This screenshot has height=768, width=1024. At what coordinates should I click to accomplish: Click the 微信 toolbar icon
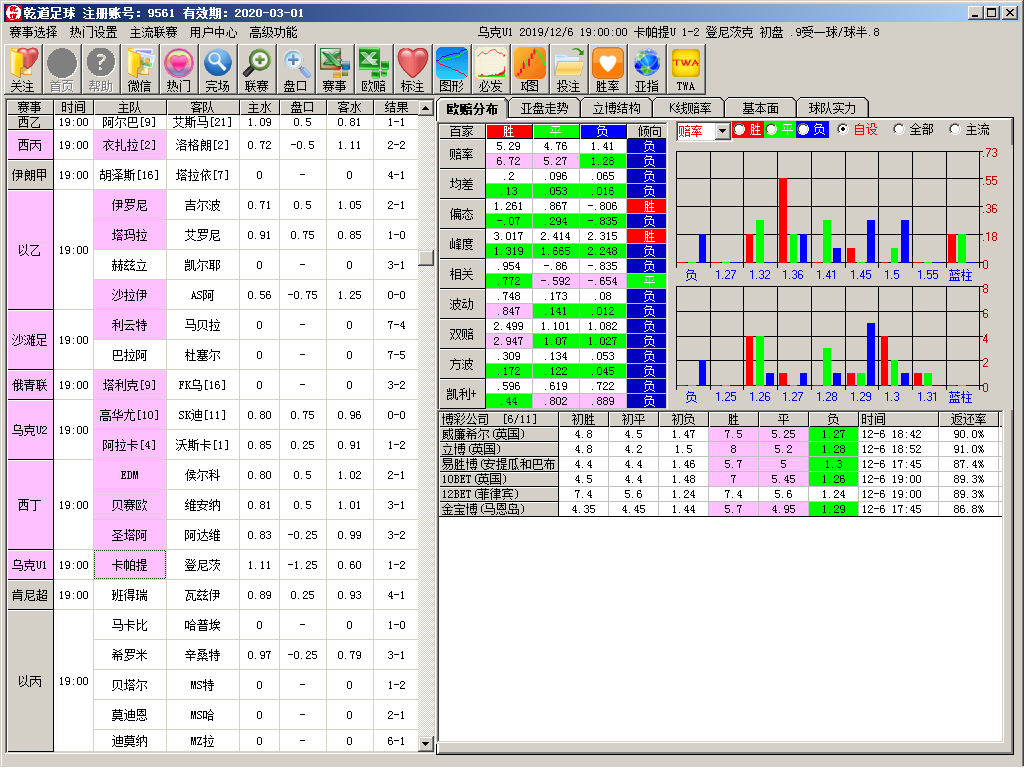point(139,69)
